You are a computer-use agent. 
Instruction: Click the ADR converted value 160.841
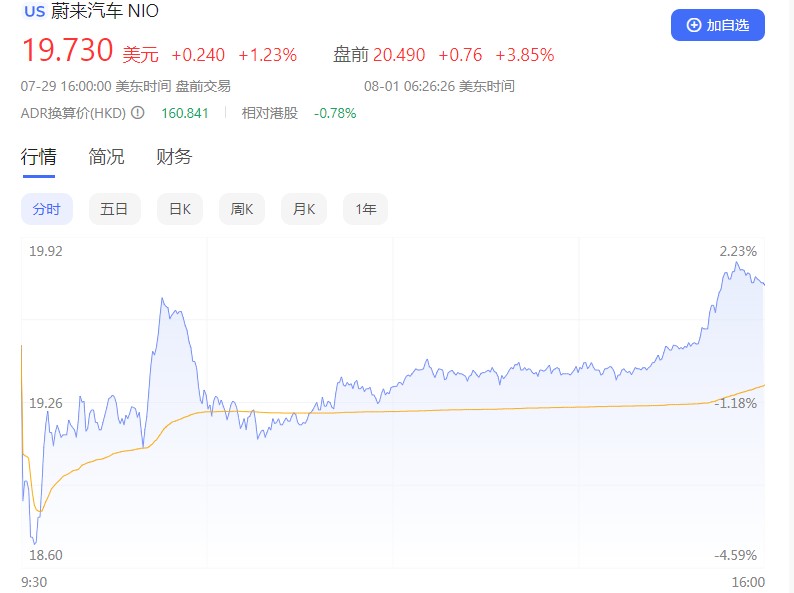[x=185, y=113]
